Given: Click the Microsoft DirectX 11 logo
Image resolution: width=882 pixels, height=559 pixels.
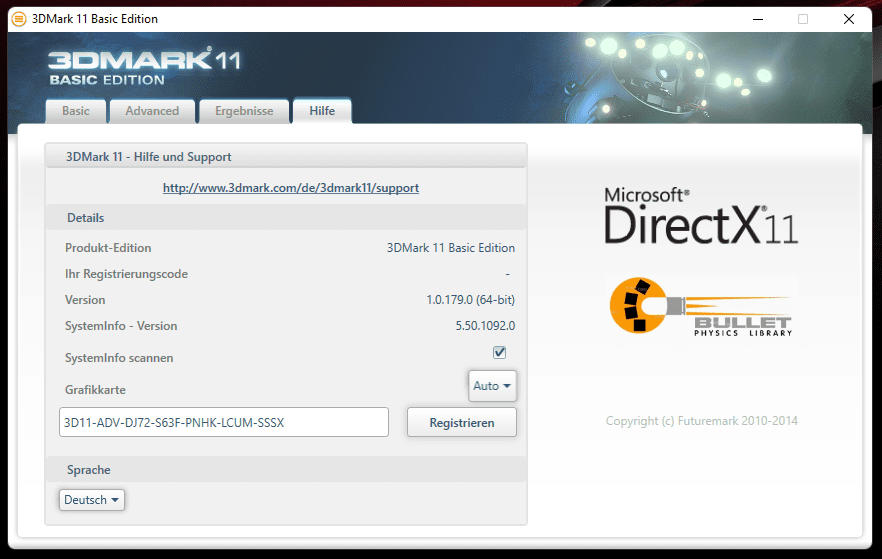Looking at the screenshot, I should click(701, 216).
